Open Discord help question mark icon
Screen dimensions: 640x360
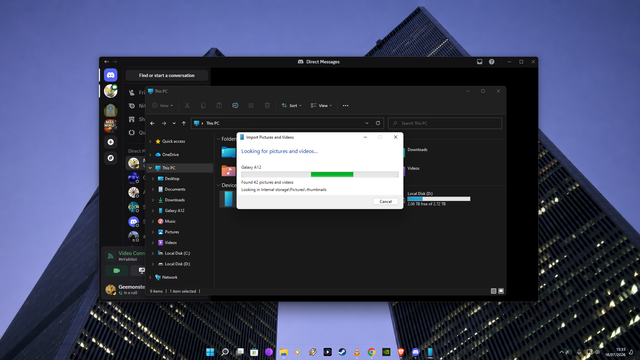click(x=491, y=62)
